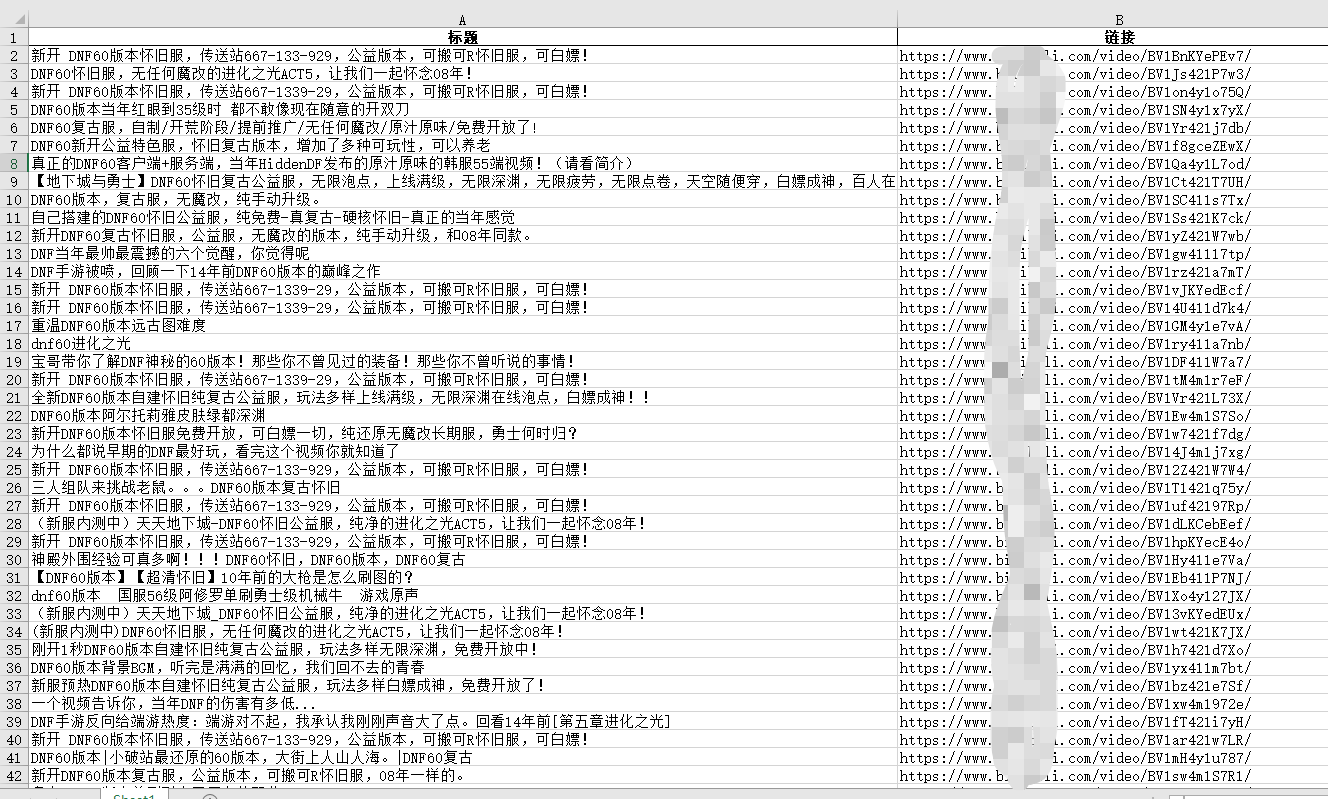Select row 15 via its row number
The width and height of the screenshot is (1328, 799).
pos(14,289)
